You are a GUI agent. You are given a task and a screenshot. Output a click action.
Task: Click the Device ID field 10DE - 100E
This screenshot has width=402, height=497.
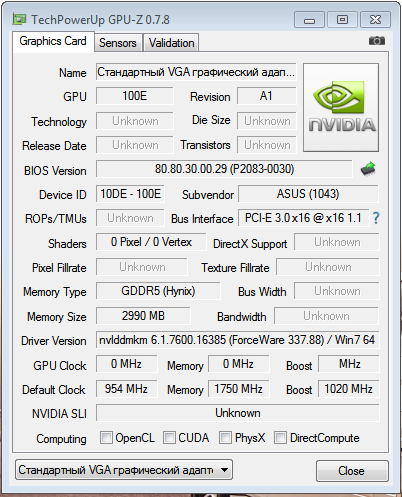pos(130,194)
